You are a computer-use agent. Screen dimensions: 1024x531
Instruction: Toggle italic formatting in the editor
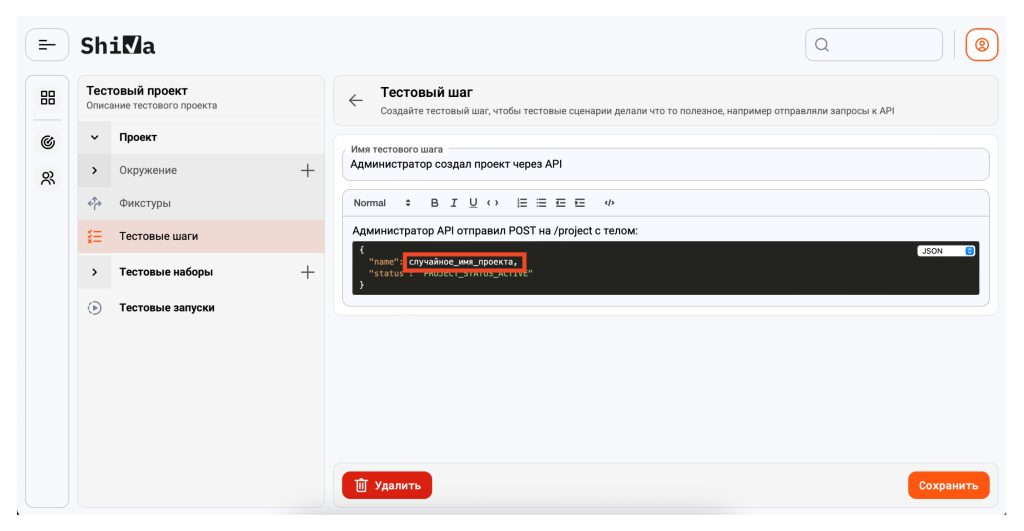(x=454, y=203)
